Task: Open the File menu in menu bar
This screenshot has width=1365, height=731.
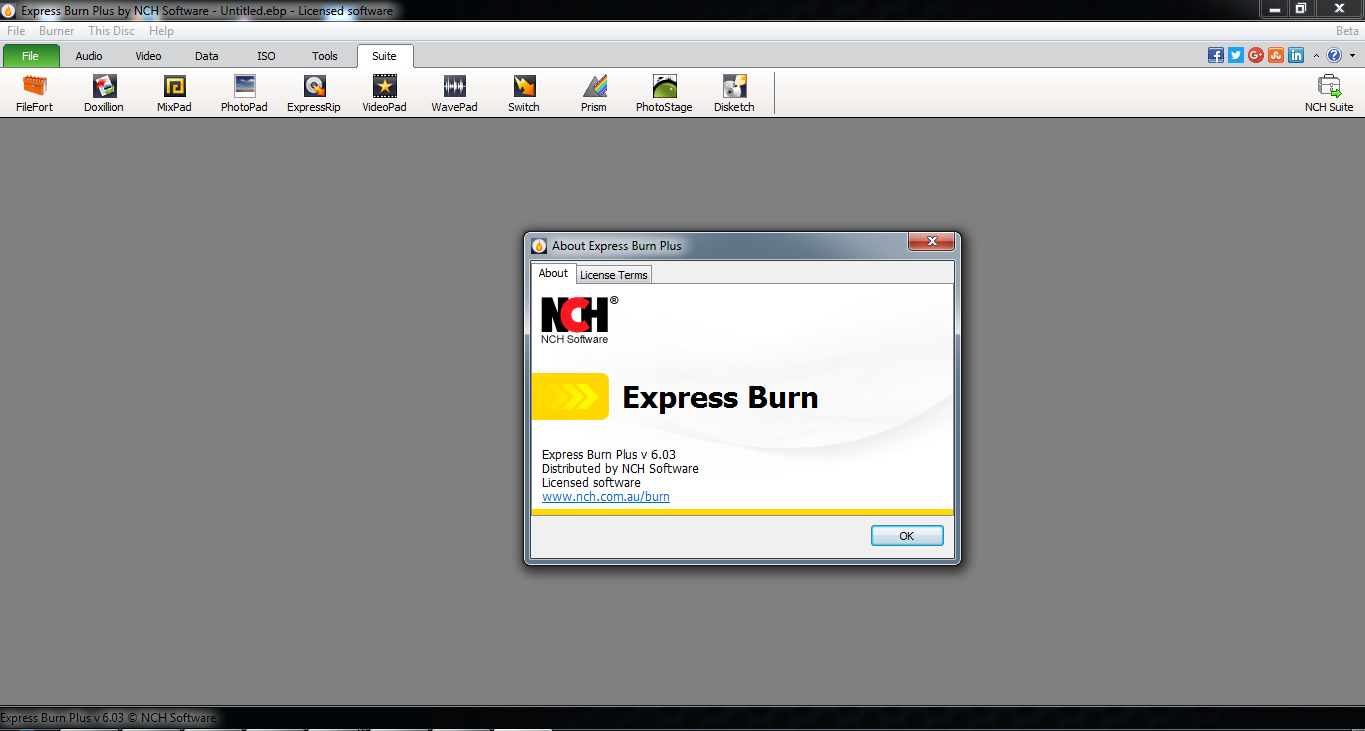Action: pyautogui.click(x=16, y=31)
